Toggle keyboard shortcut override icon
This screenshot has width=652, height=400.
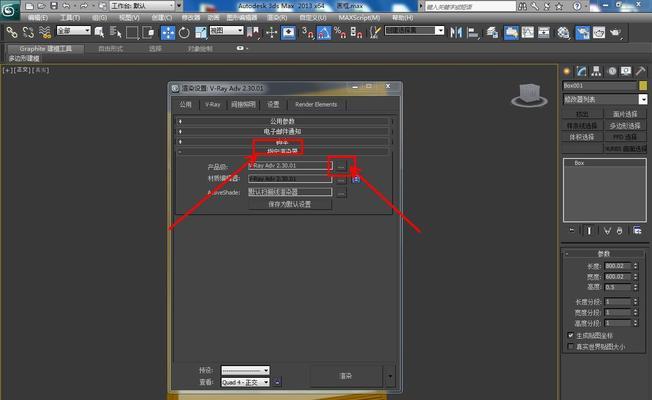tap(289, 32)
